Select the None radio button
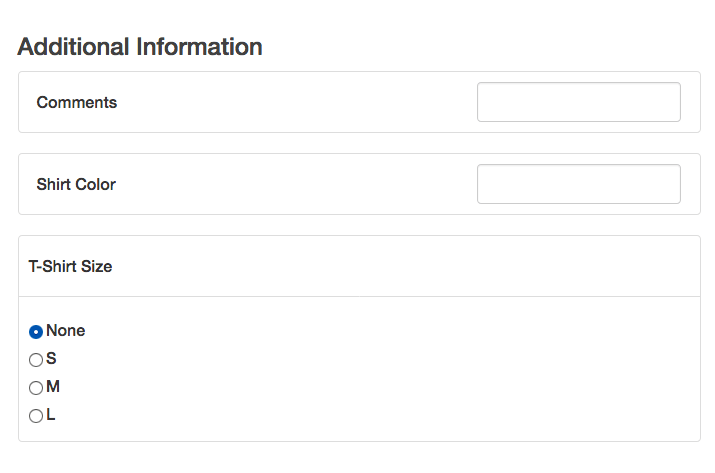The height and width of the screenshot is (473, 715). [x=36, y=332]
